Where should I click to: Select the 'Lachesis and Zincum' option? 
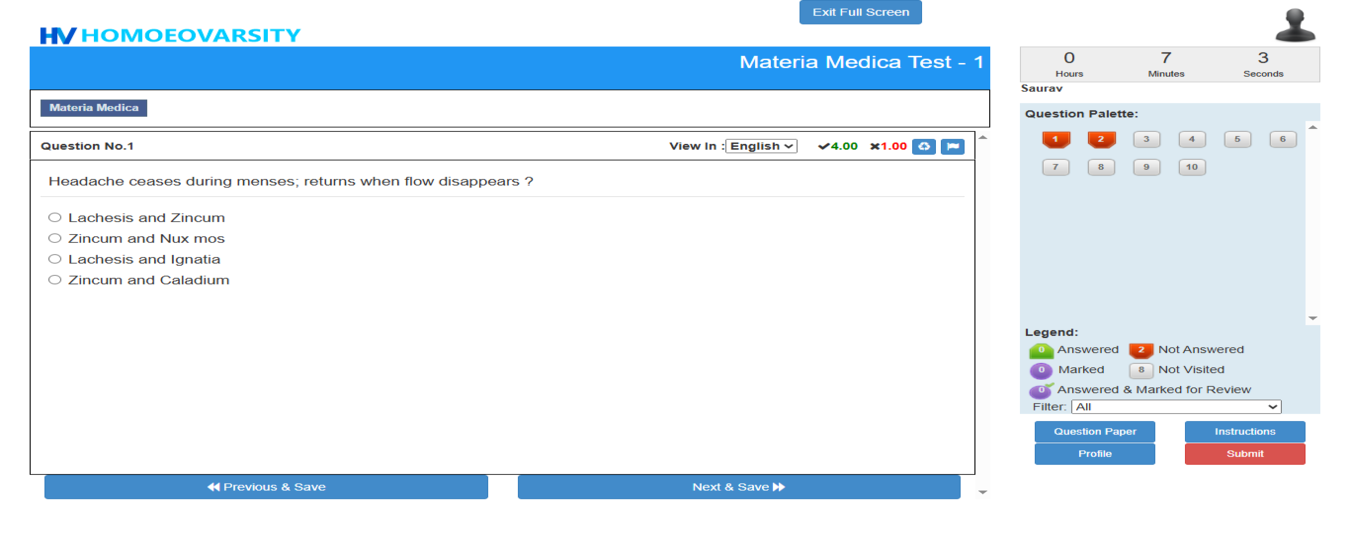[x=55, y=217]
